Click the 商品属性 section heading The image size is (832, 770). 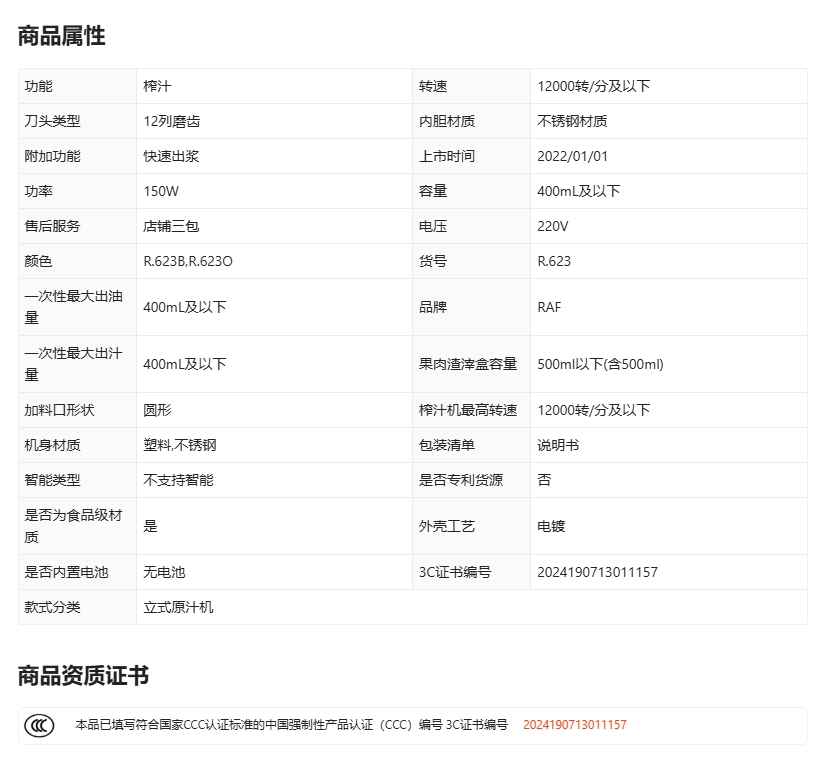click(x=61, y=36)
